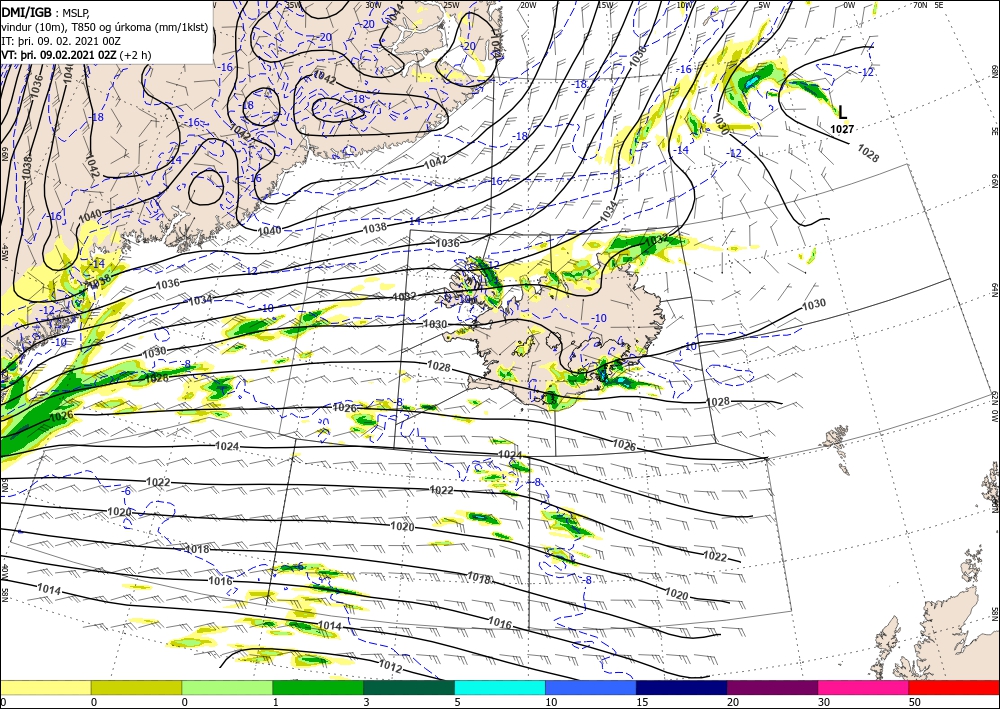Click the '25W' longitude label
This screenshot has height=709, width=1000.
coord(451,5)
